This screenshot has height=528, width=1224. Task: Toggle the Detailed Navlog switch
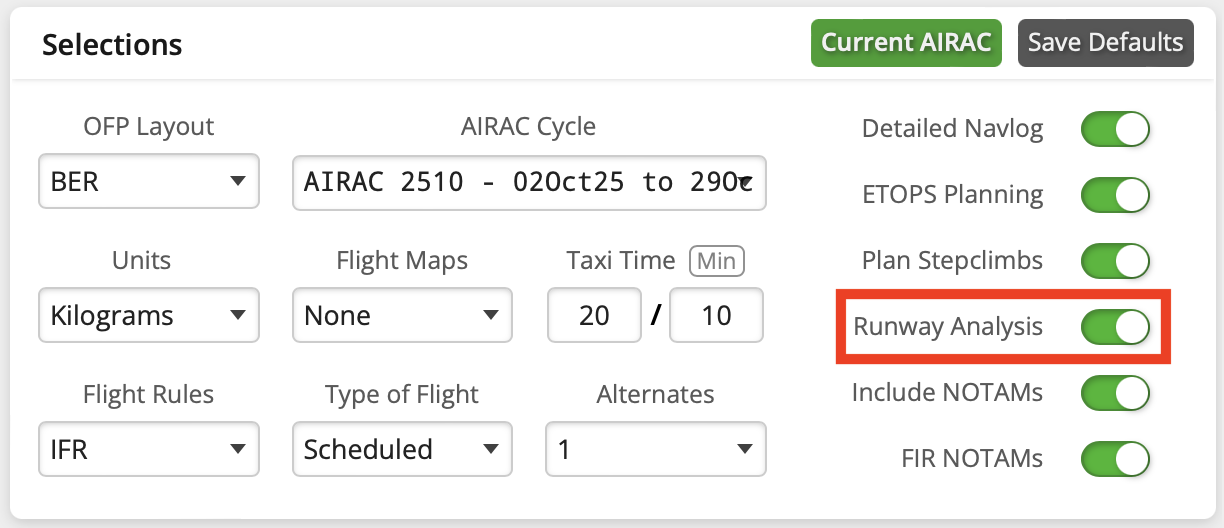(x=1115, y=129)
